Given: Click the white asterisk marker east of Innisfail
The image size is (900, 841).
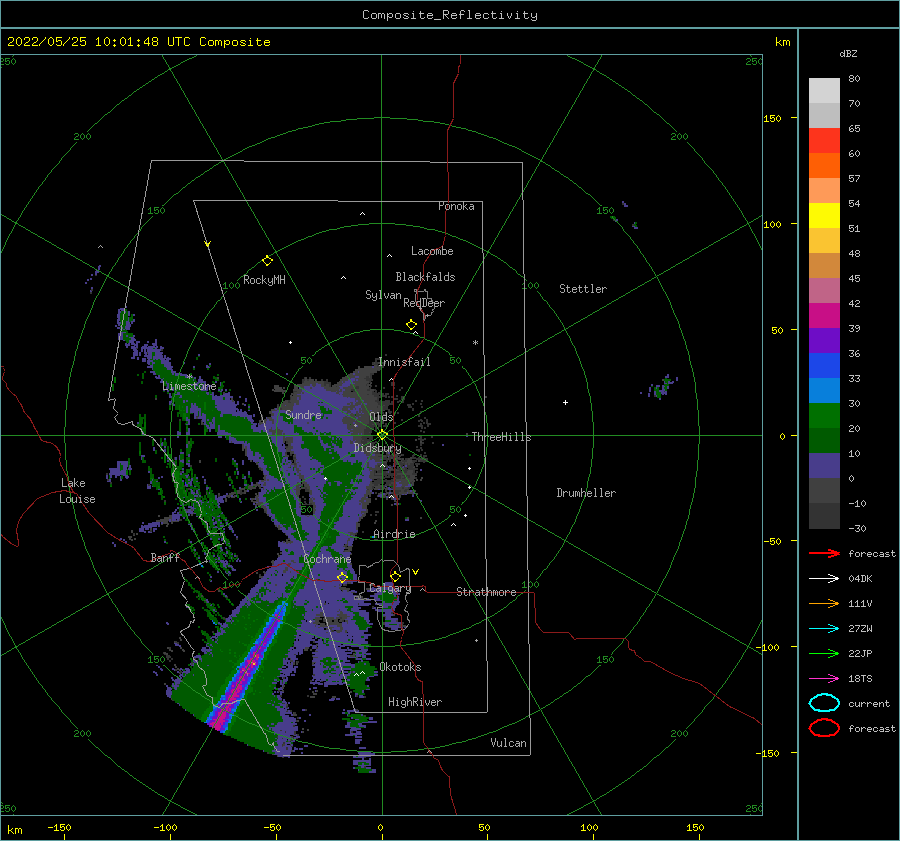Looking at the screenshot, I should point(475,343).
